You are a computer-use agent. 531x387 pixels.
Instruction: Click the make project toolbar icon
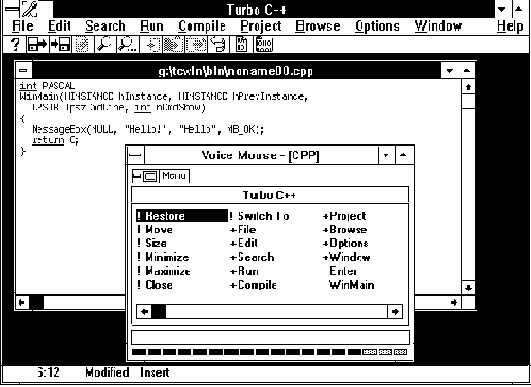pyautogui.click(x=241, y=44)
